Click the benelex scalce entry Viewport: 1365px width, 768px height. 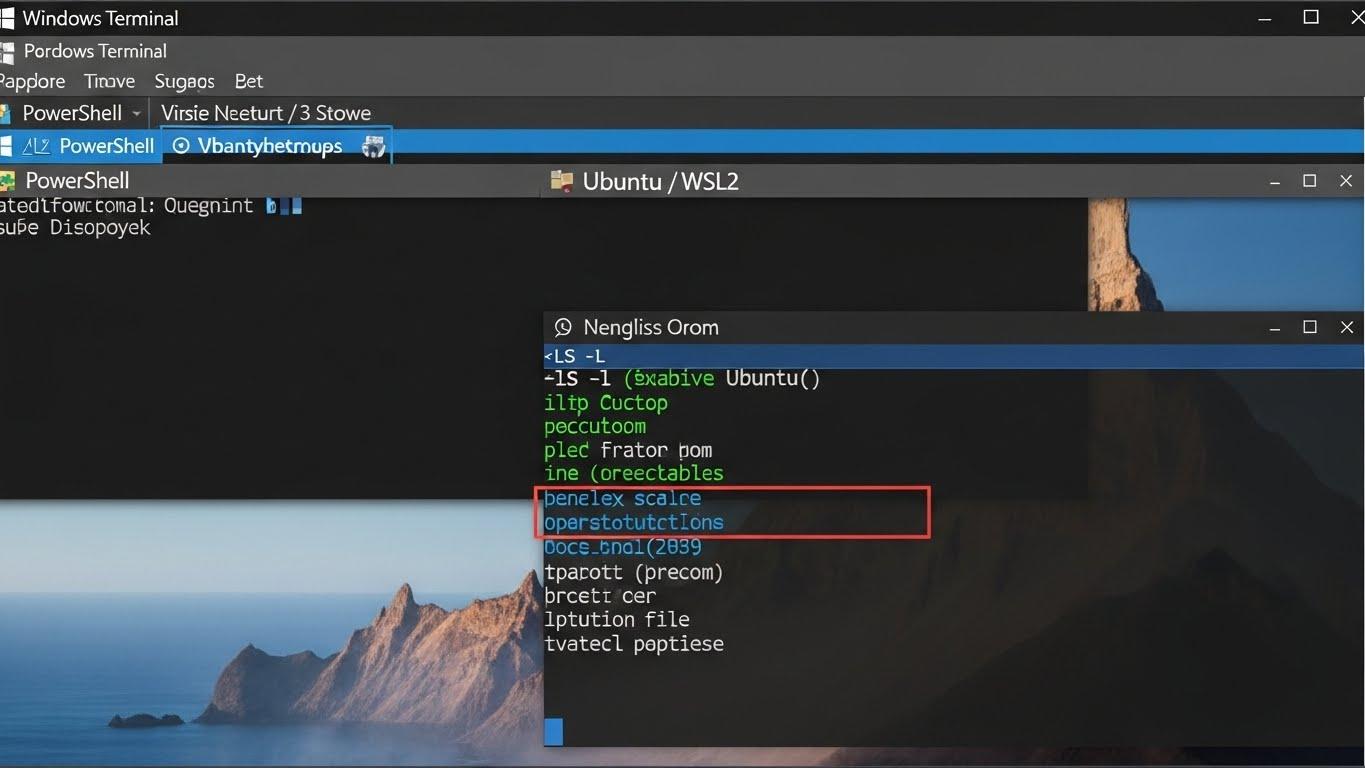point(622,498)
